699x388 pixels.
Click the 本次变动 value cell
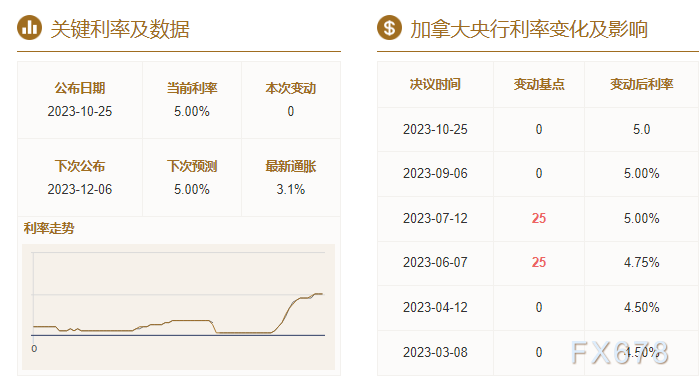tap(291, 100)
